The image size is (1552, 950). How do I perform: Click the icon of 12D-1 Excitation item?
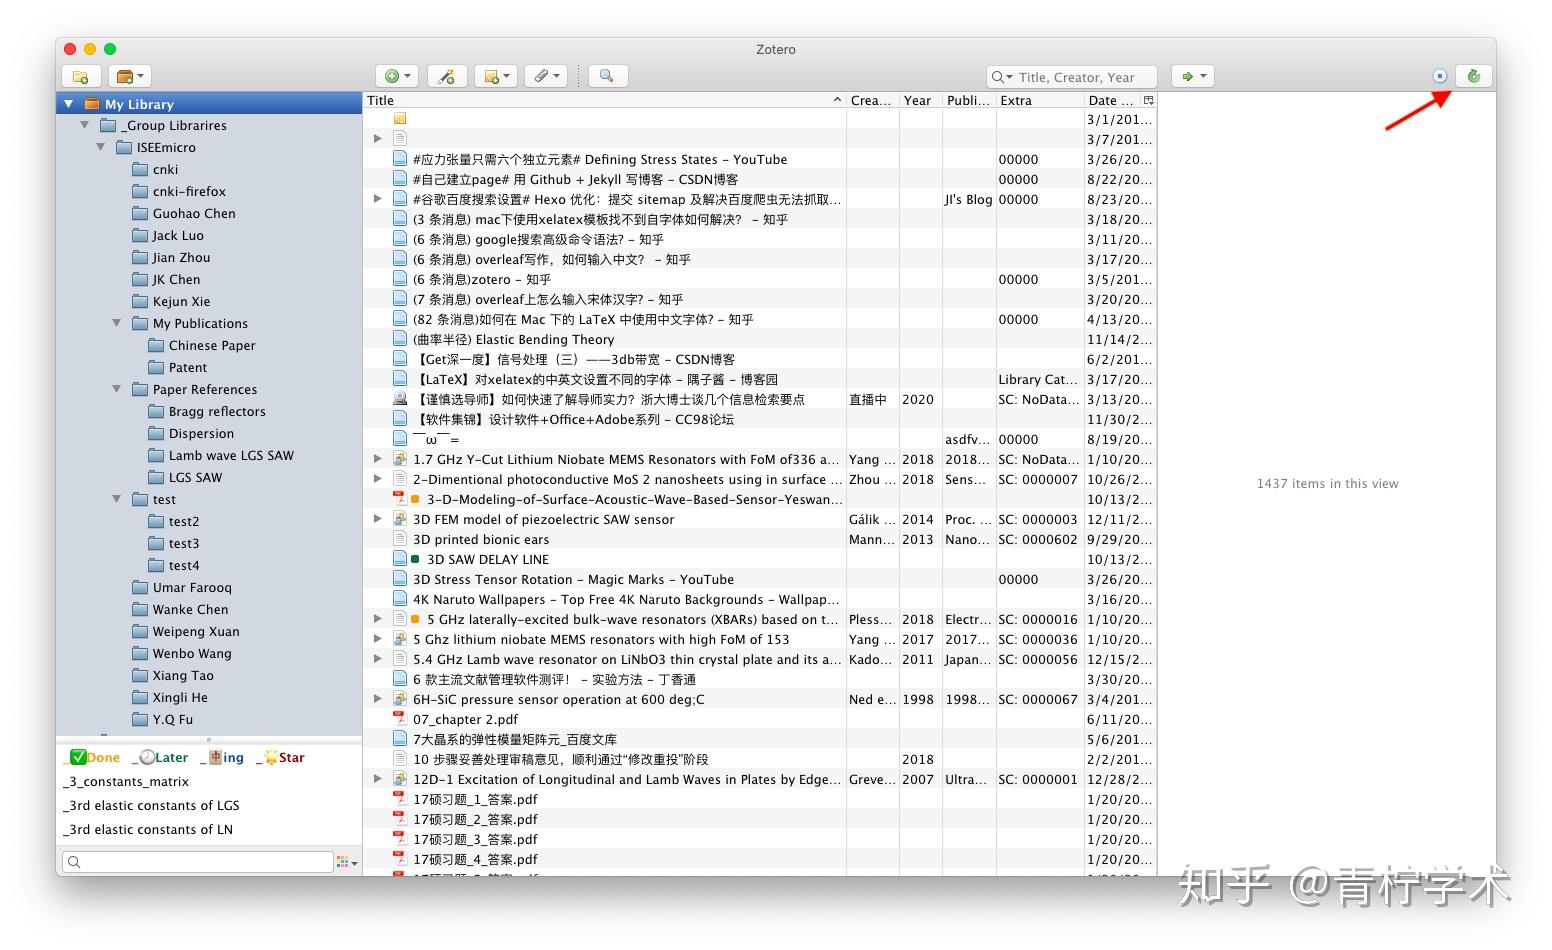tap(400, 779)
